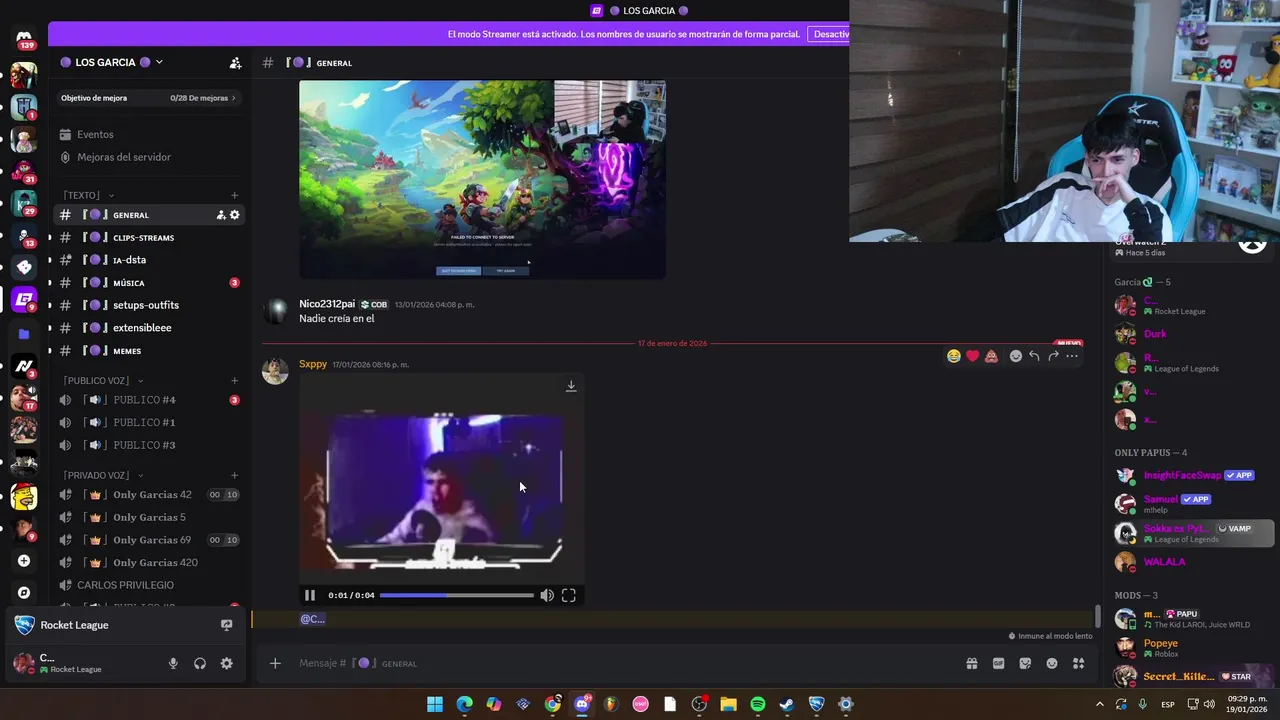Toggle microphone mute in user panel
Image resolution: width=1280 pixels, height=720 pixels.
pyautogui.click(x=173, y=663)
